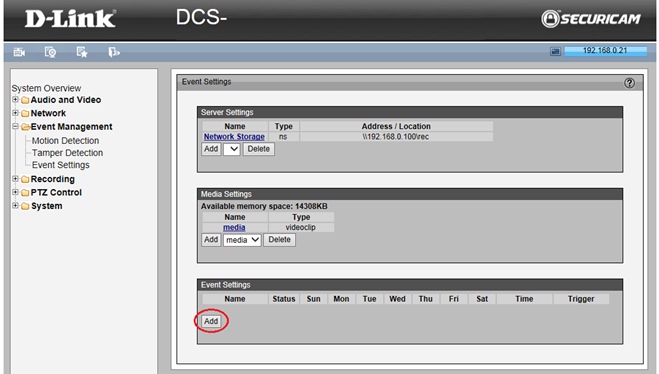Expand the Network tree node
The width and height of the screenshot is (659, 374).
click(x=15, y=113)
